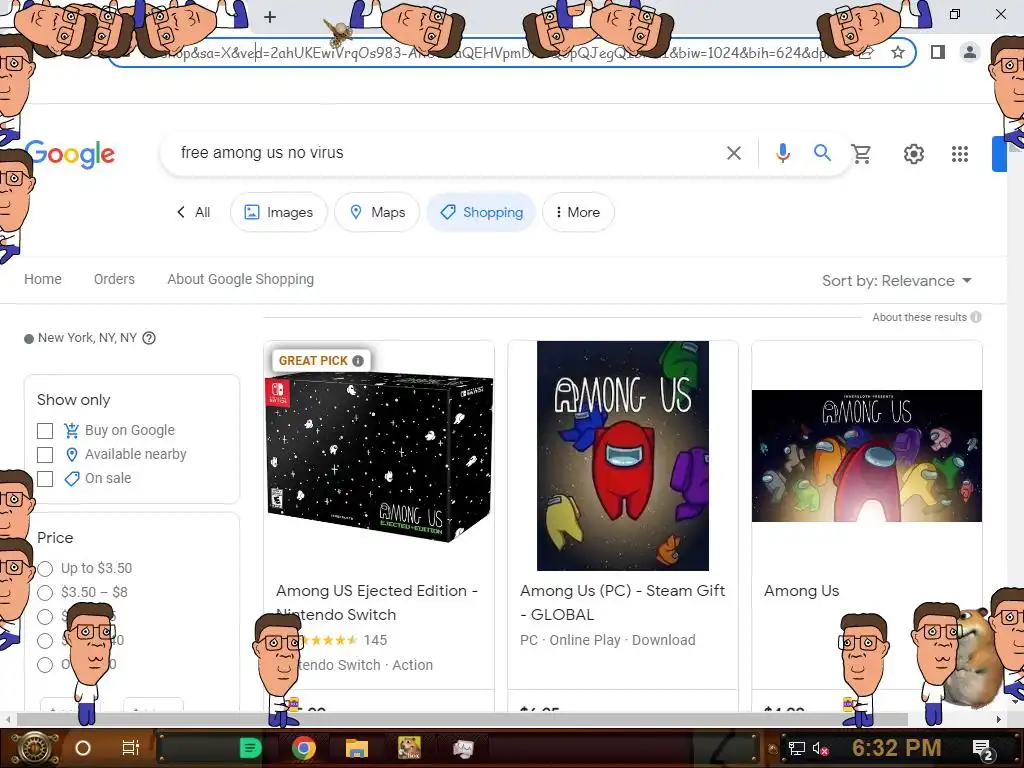
Task: Open the Home shopping link
Action: 43,280
